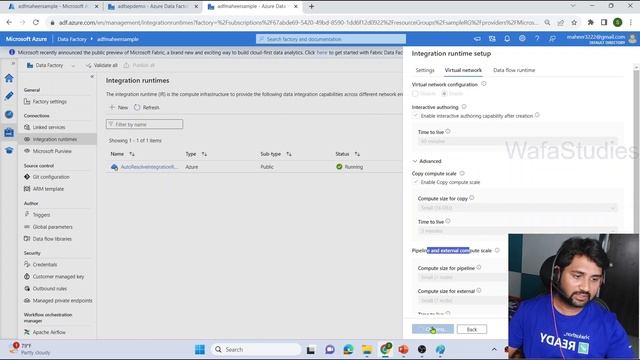Sort by Sub-type column arrows
This screenshot has width=640, height=360.
point(289,154)
